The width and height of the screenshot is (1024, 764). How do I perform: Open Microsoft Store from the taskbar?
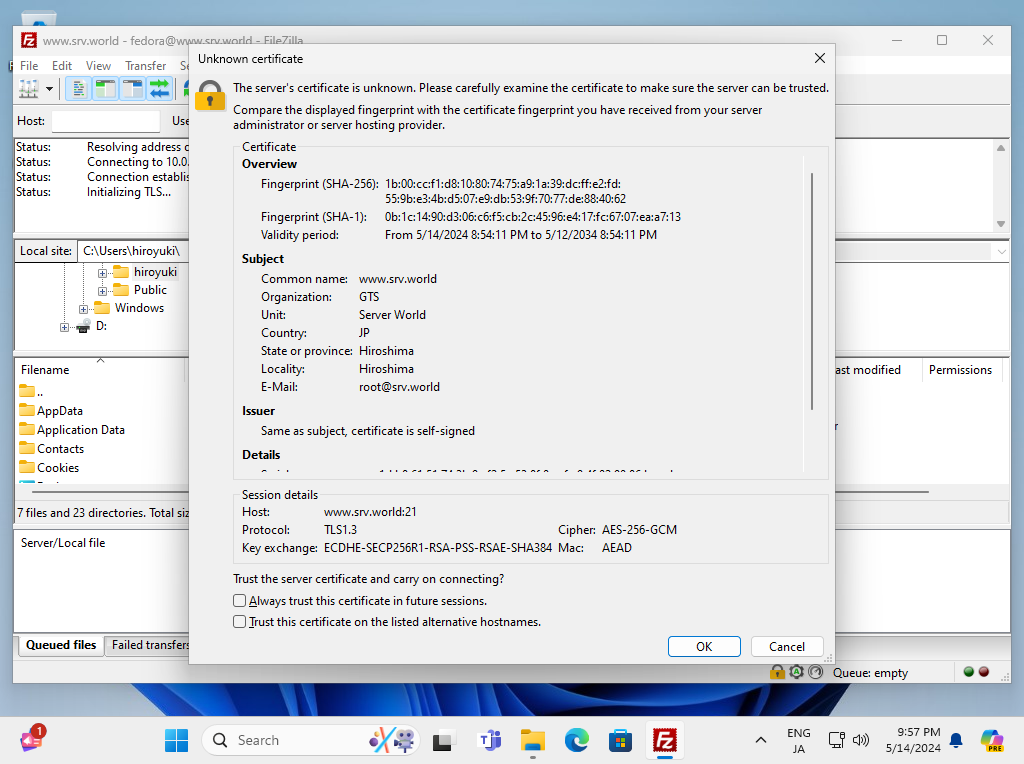coord(620,740)
